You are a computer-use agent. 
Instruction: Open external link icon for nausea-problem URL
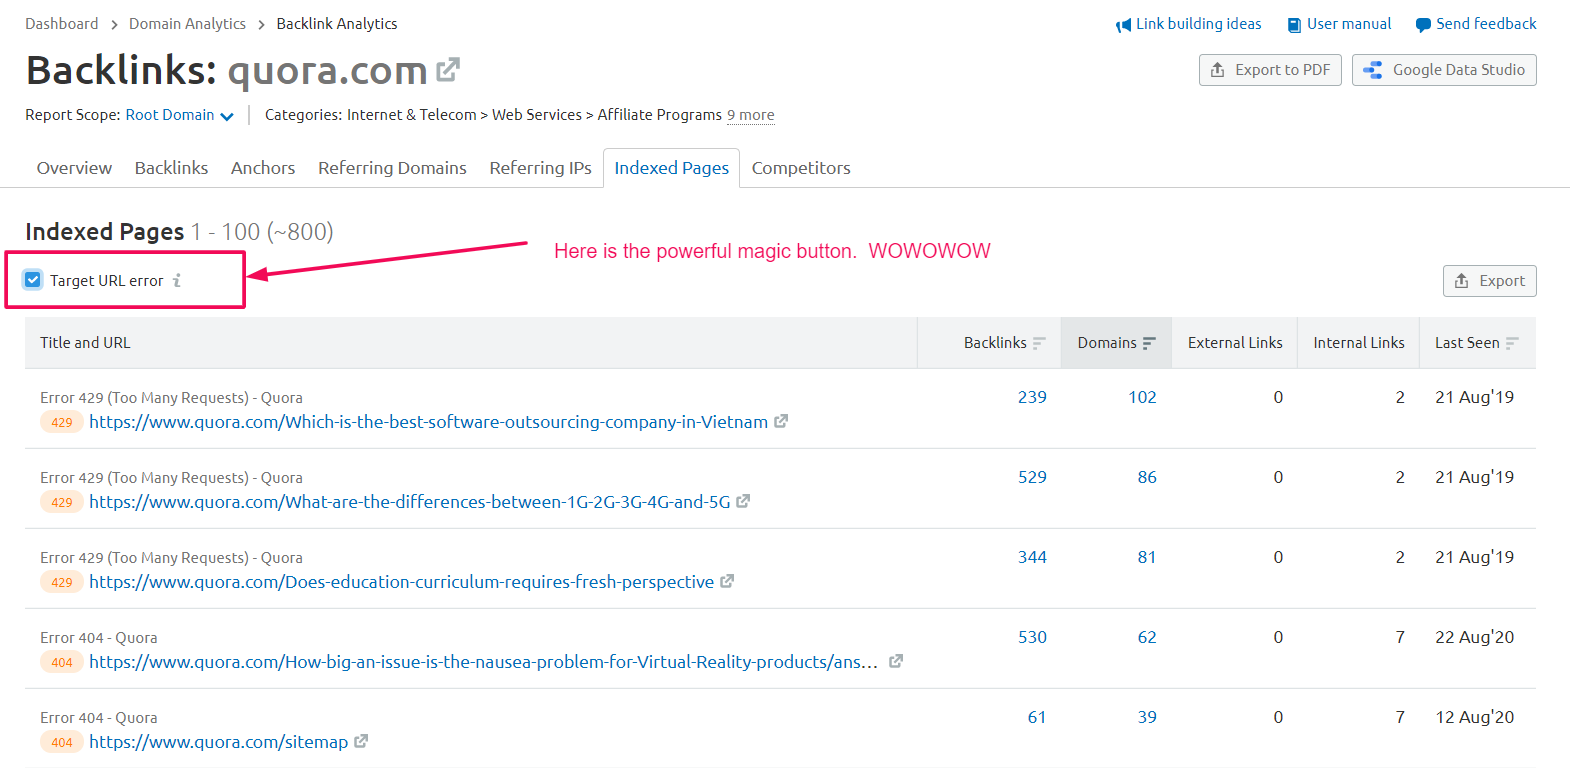click(896, 661)
